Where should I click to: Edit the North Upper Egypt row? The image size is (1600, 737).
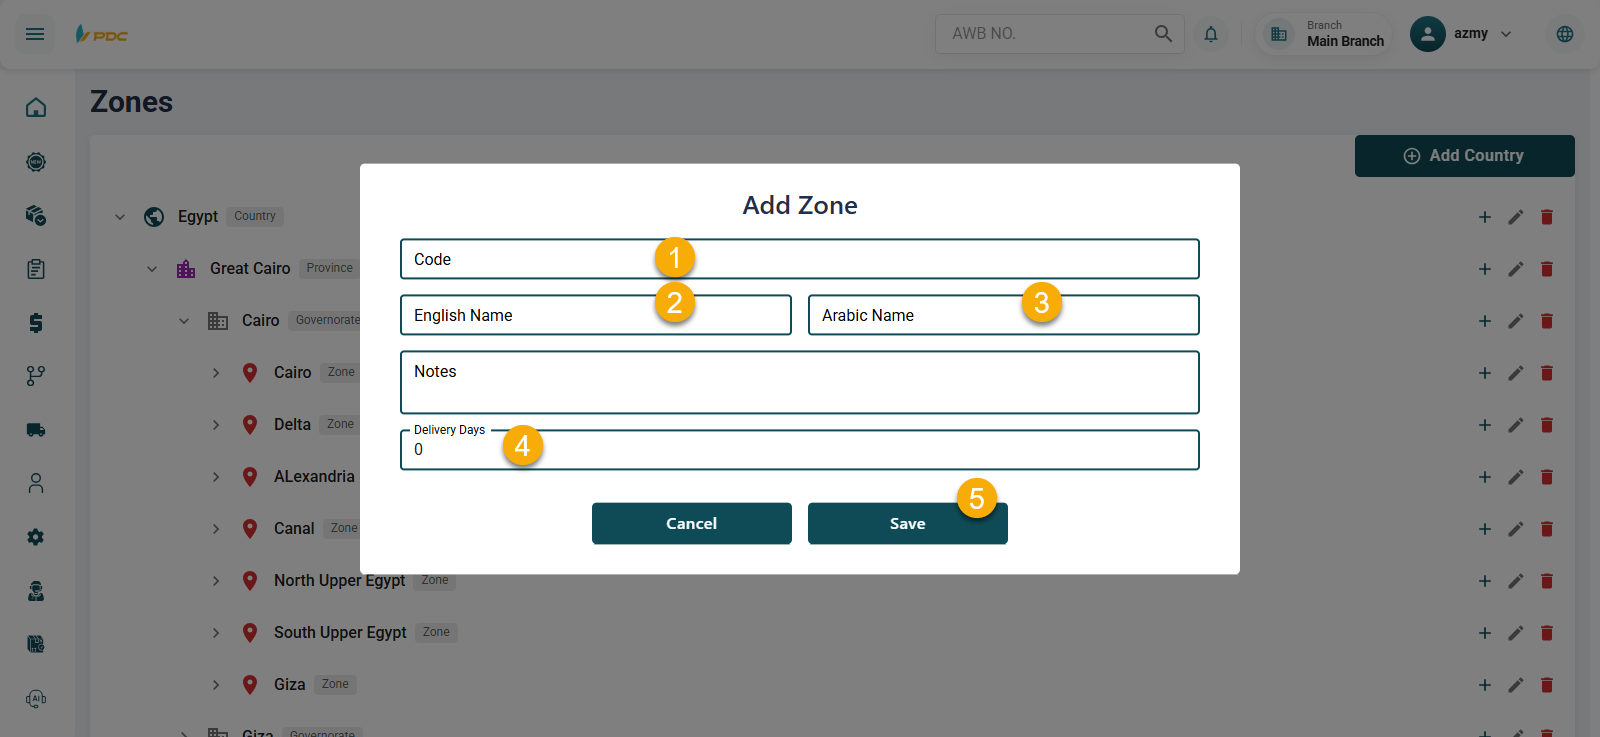point(1516,581)
